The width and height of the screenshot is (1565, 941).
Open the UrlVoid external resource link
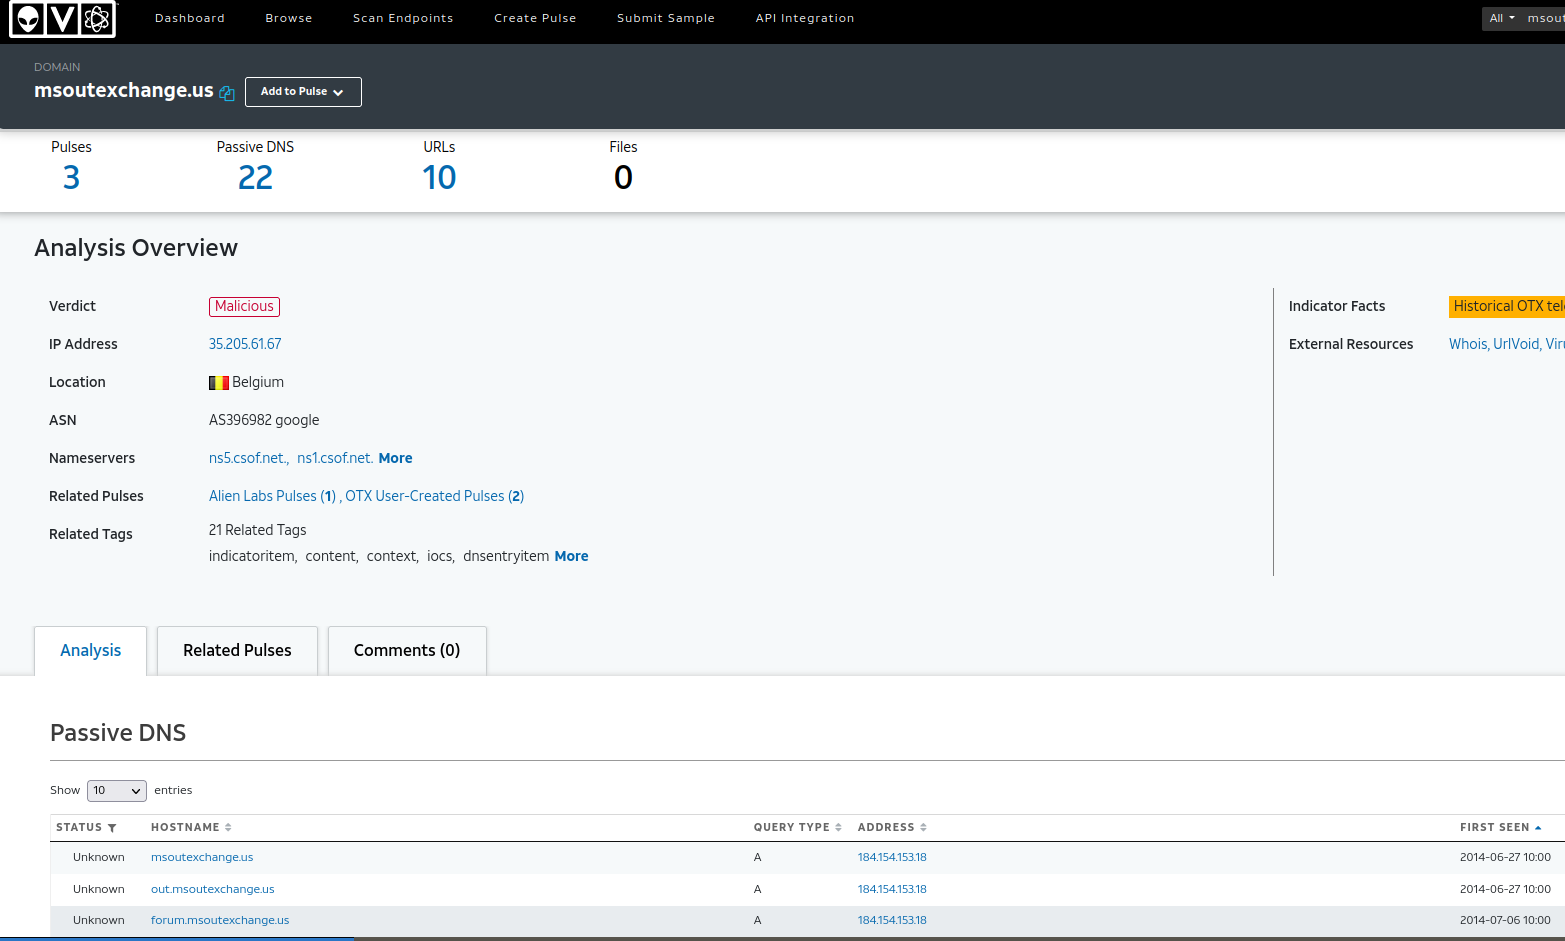(x=1517, y=344)
